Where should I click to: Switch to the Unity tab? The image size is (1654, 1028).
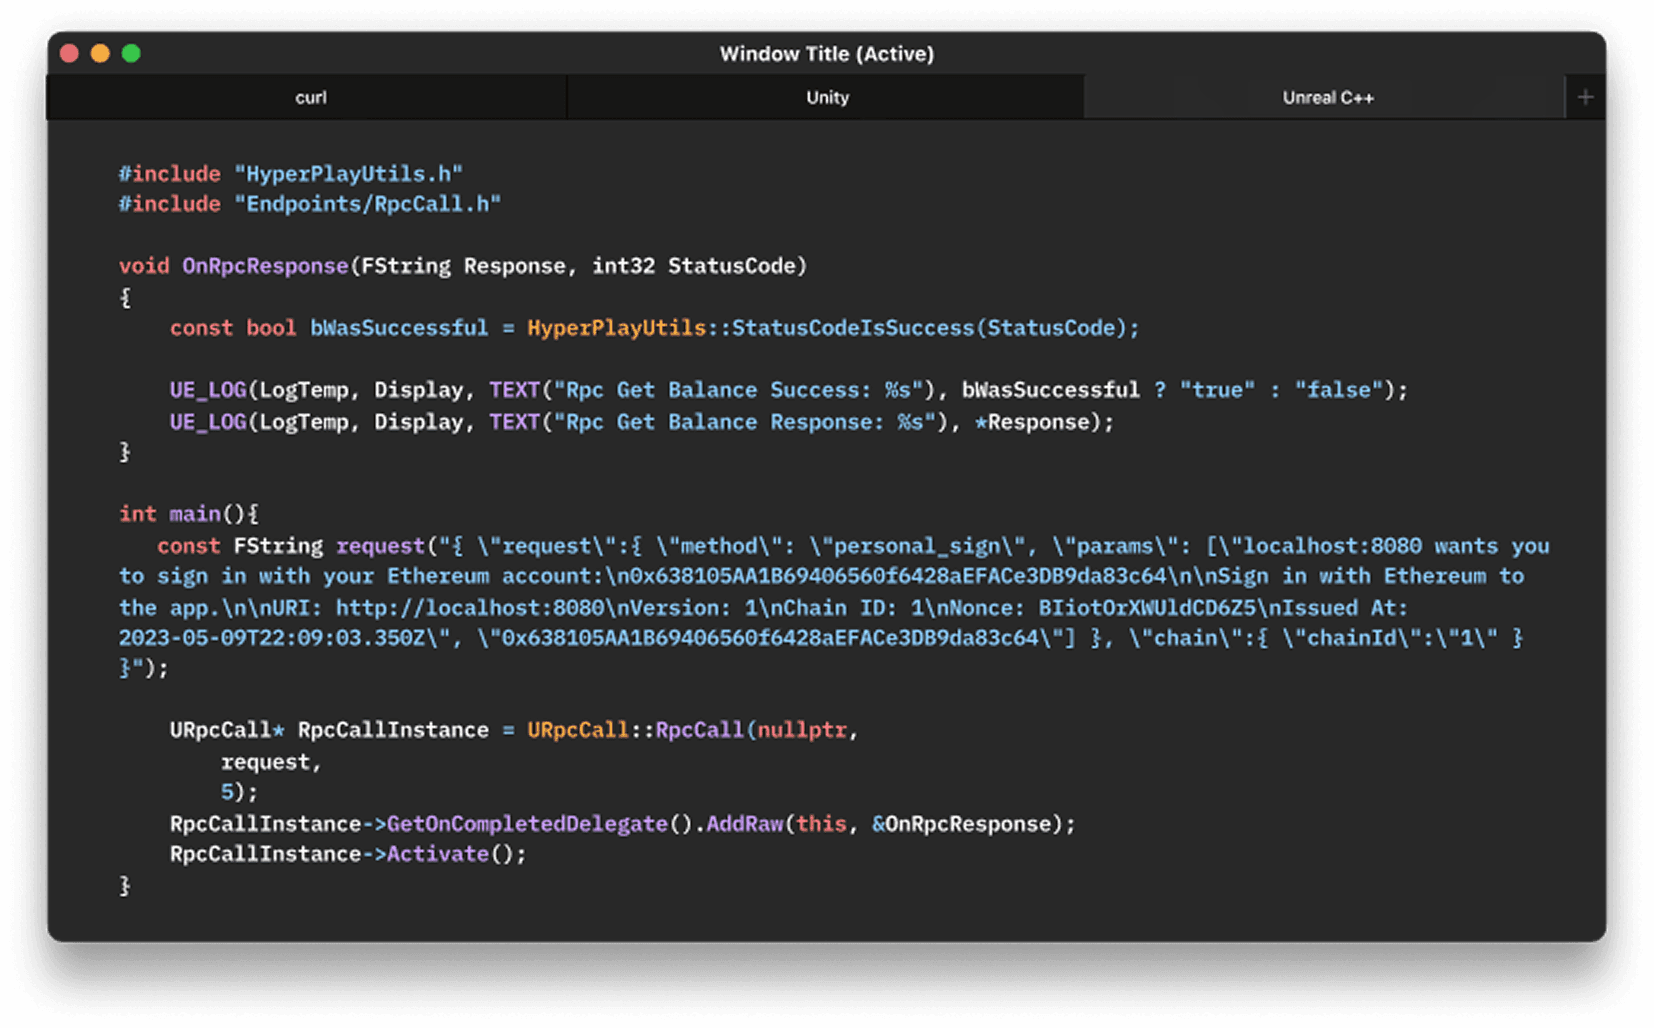[x=827, y=97]
